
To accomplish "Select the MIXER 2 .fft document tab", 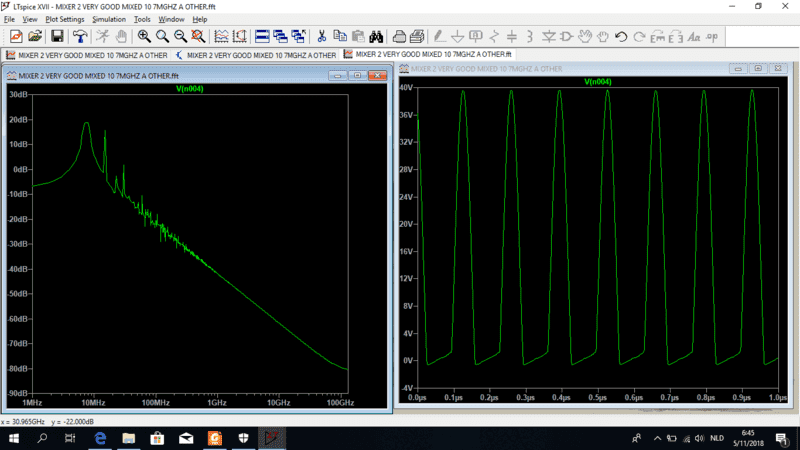I will click(x=427, y=54).
